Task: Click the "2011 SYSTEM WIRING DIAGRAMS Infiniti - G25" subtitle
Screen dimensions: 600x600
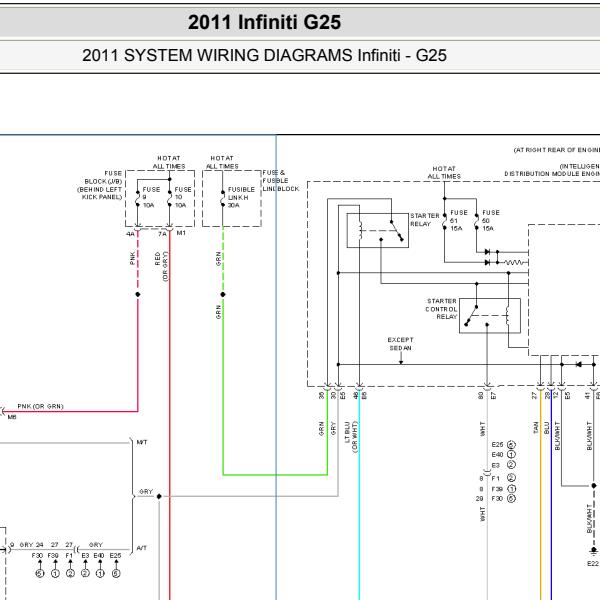Action: coord(264,55)
